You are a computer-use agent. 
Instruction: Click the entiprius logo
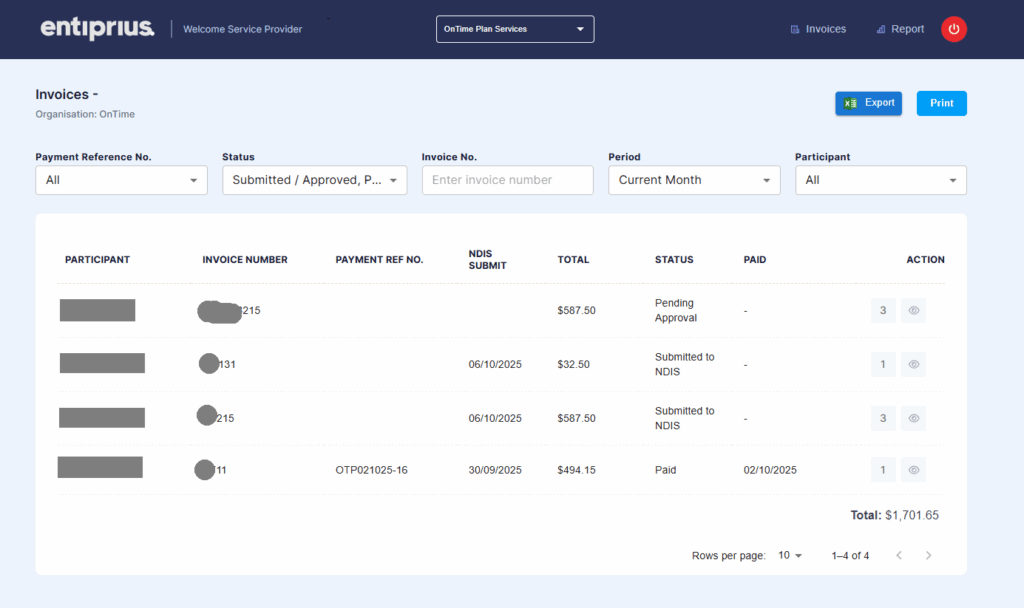pyautogui.click(x=97, y=29)
